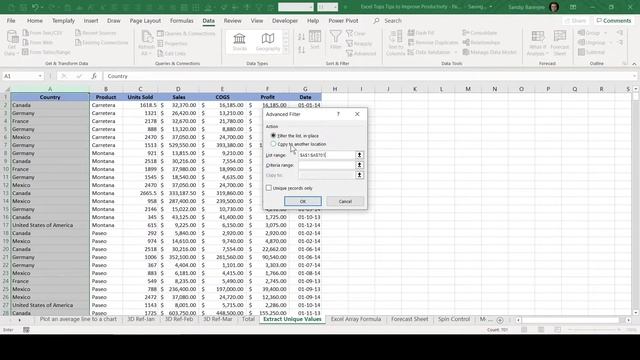Open the Comments button

[614, 20]
